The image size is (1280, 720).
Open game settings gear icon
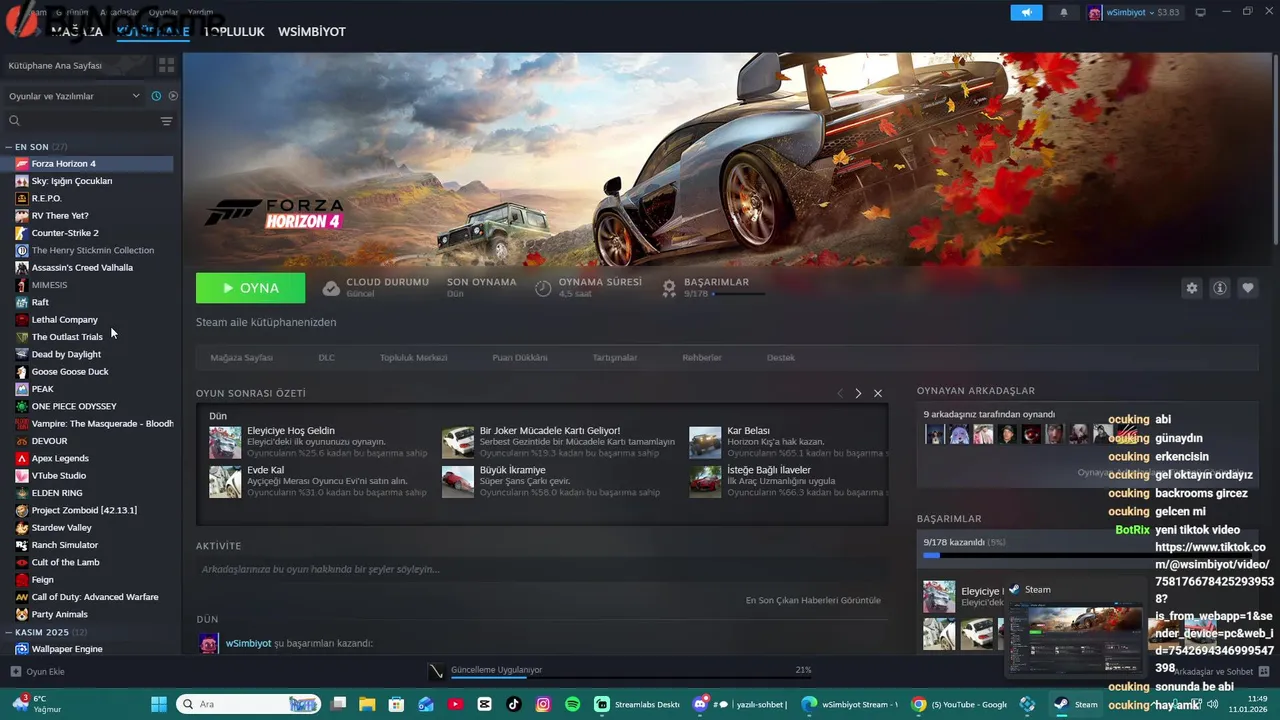[x=1192, y=288]
